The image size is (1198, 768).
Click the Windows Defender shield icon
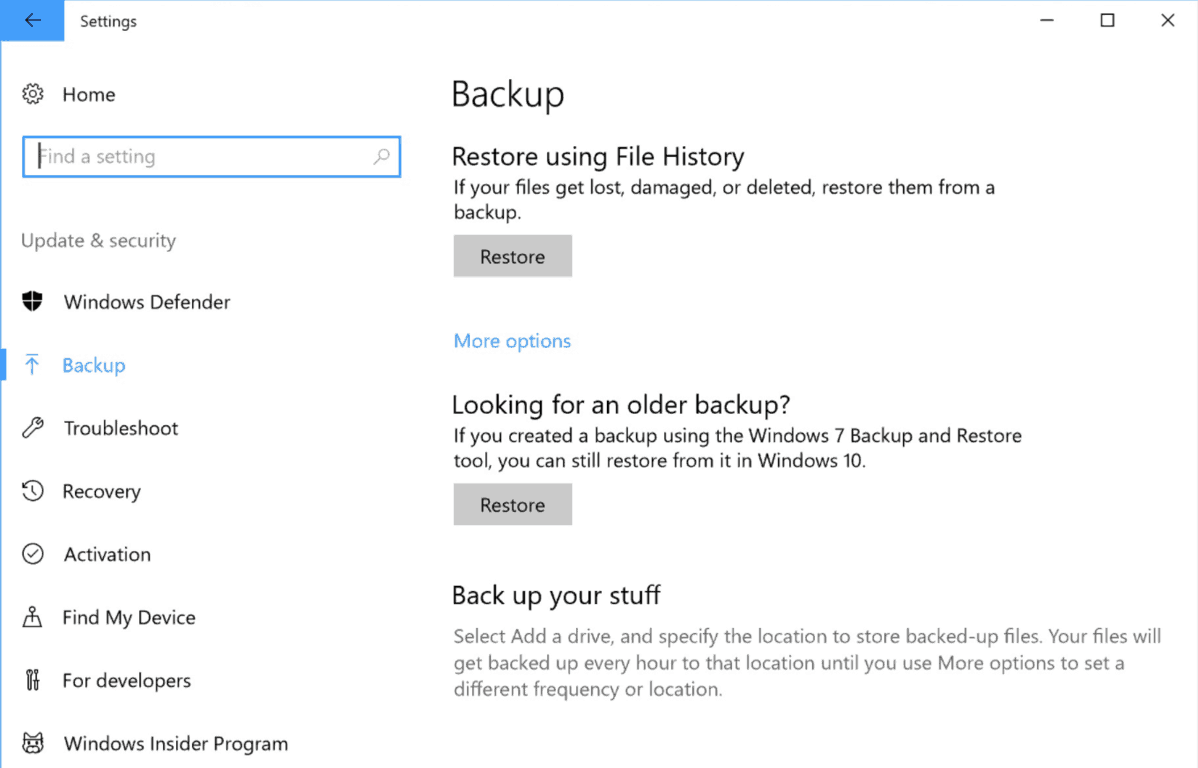(32, 301)
